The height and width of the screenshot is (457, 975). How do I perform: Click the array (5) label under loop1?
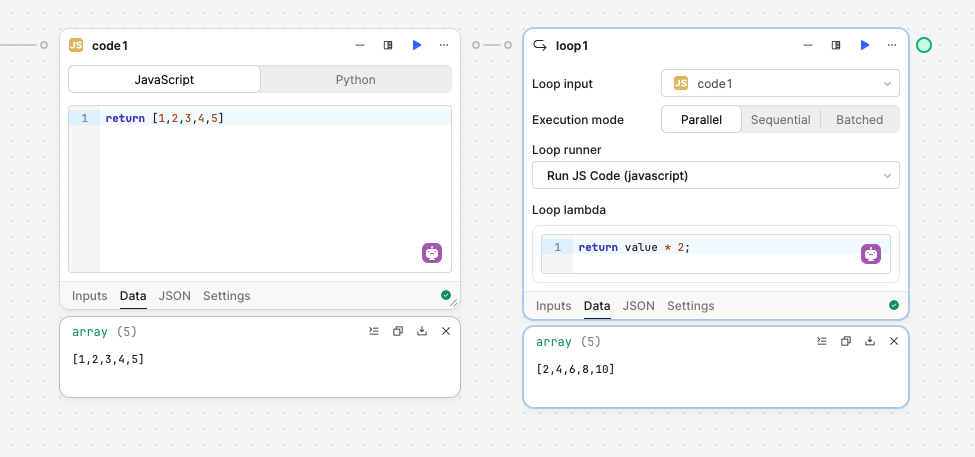click(568, 342)
